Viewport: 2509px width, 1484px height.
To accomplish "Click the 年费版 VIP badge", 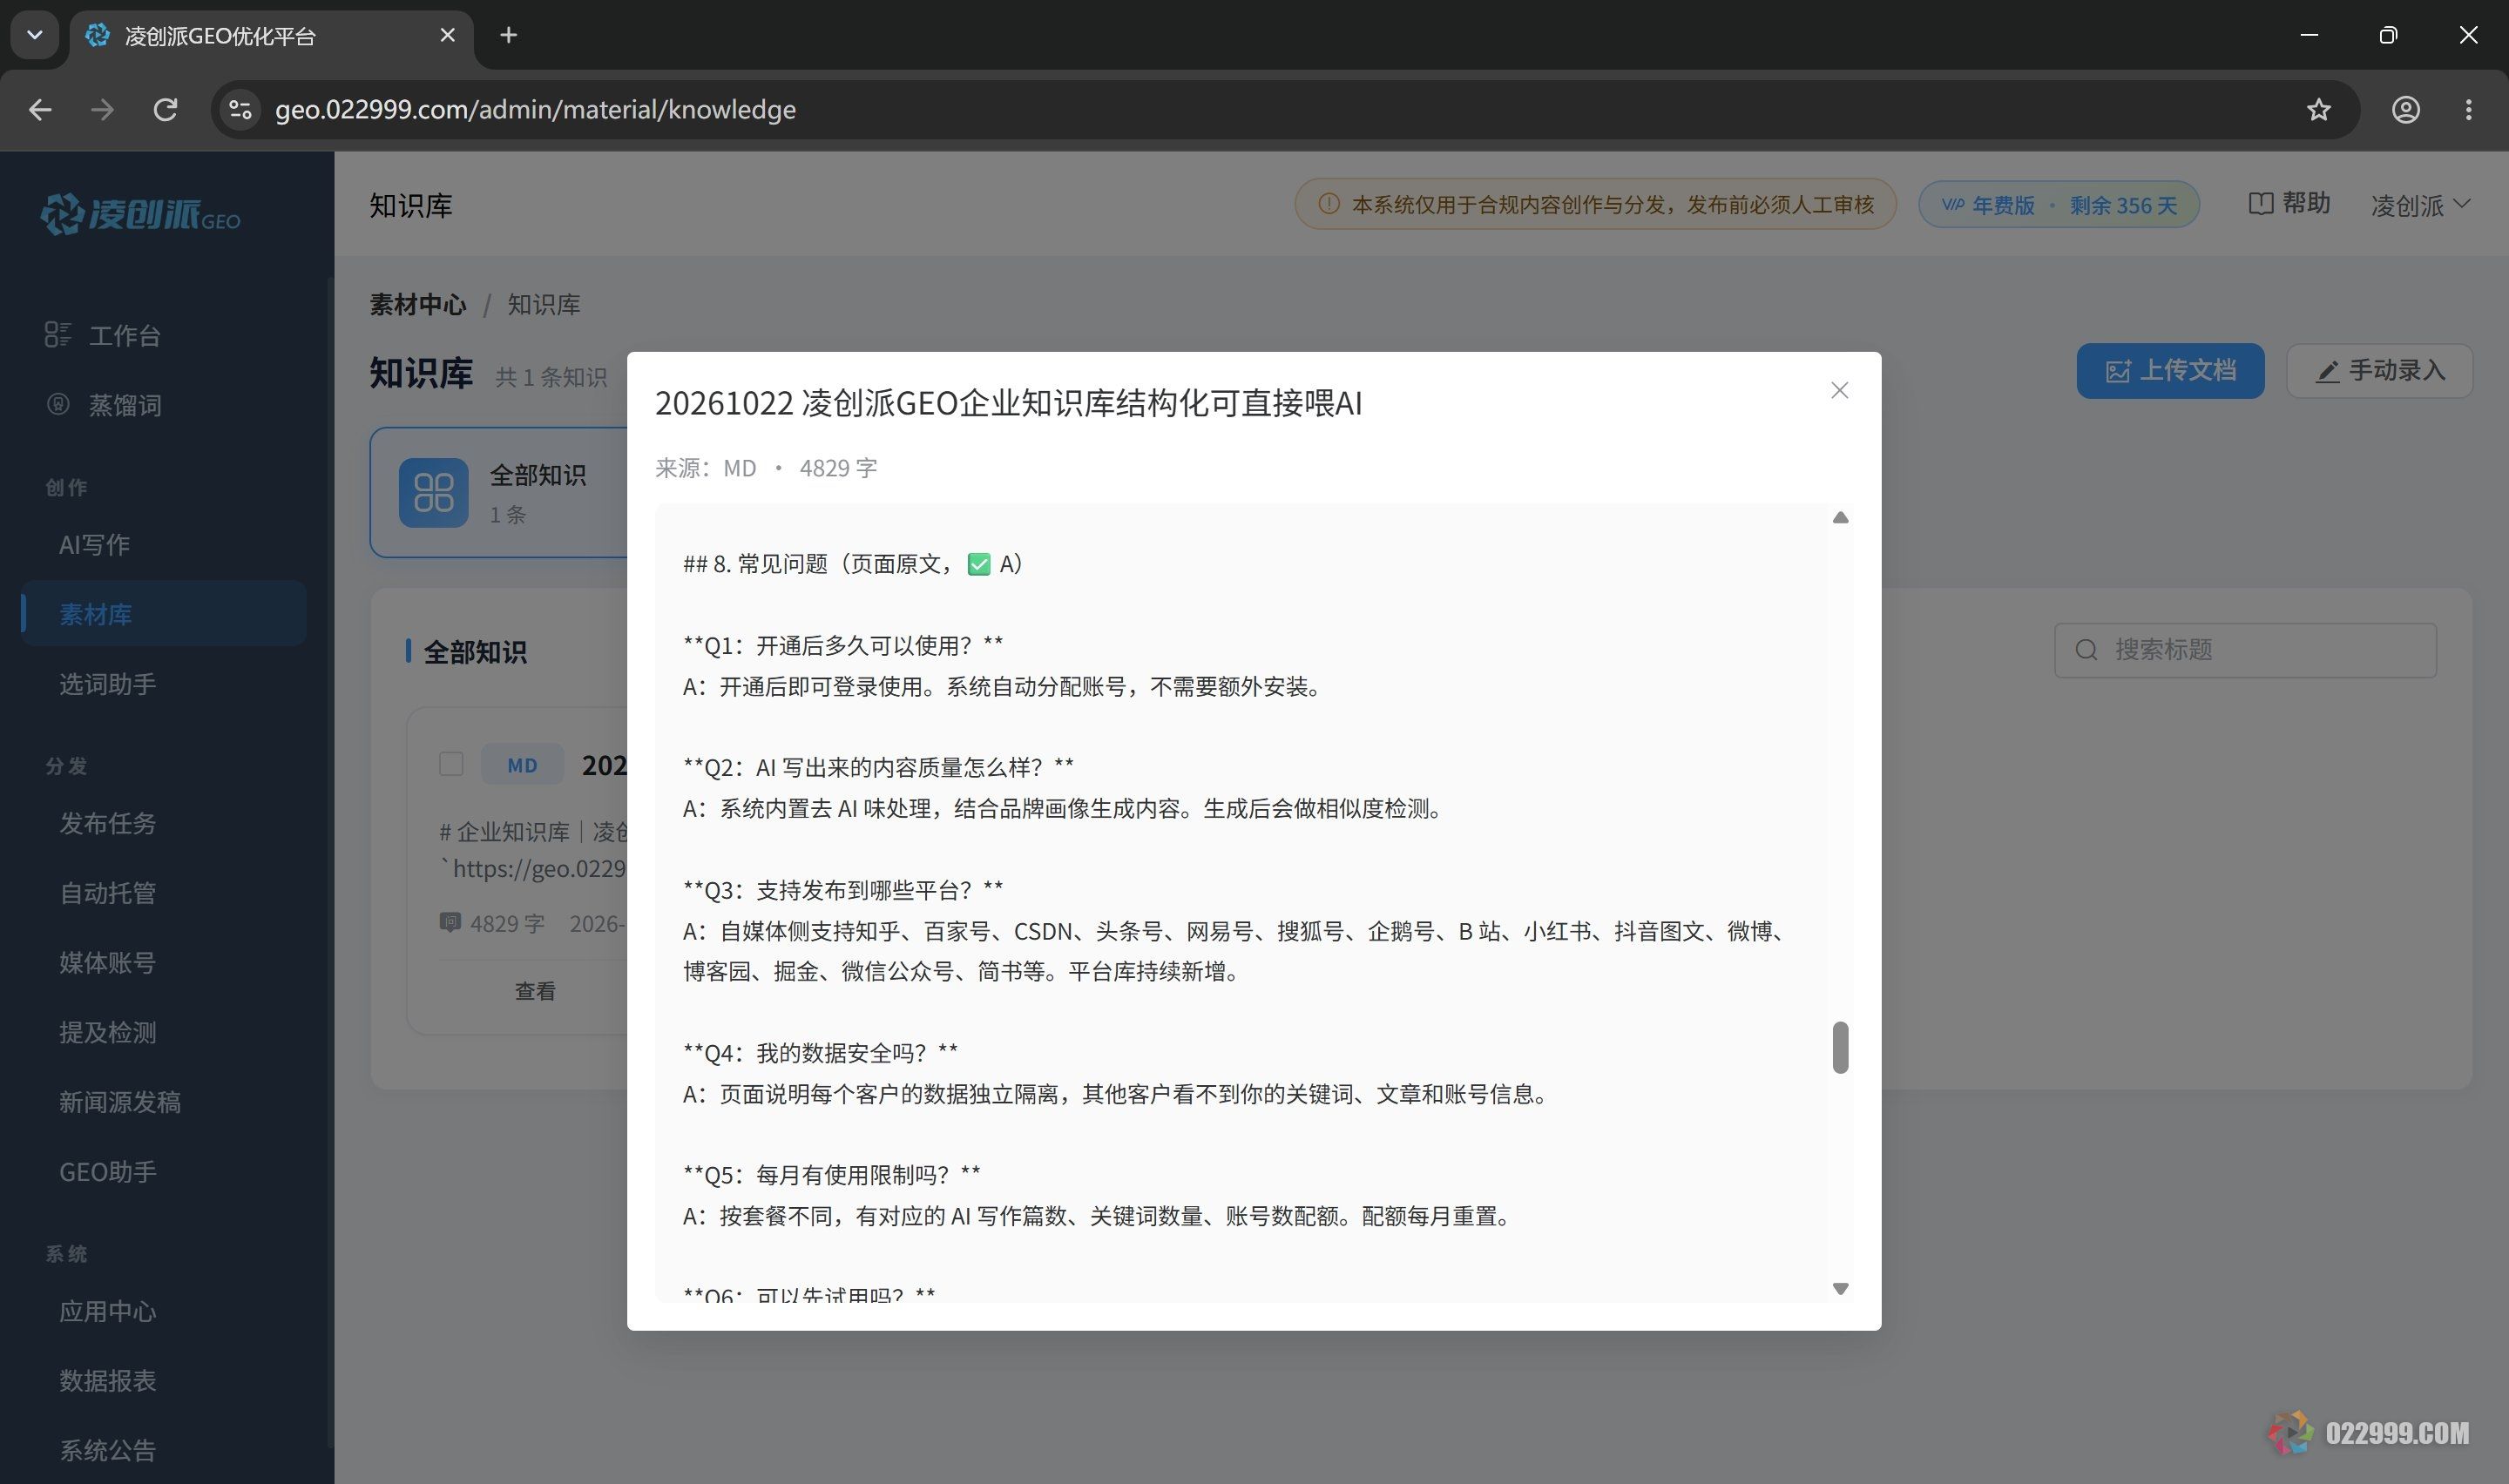I will [x=2058, y=205].
